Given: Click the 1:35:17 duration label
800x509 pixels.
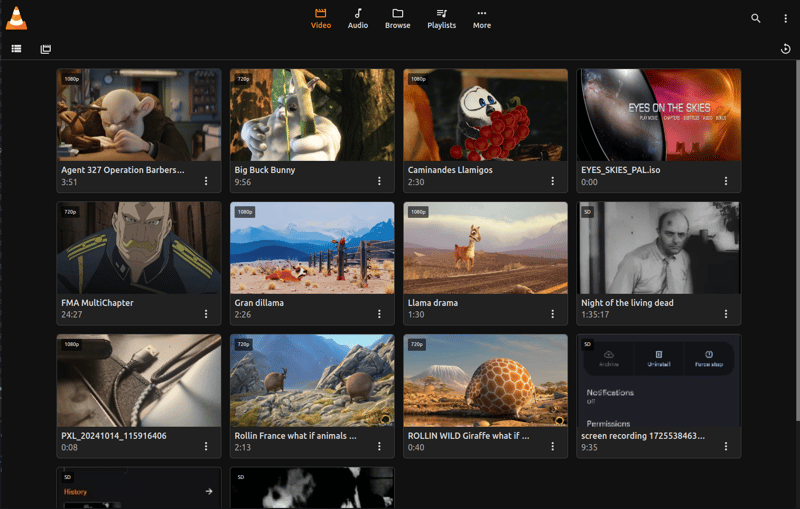Looking at the screenshot, I should [595, 315].
